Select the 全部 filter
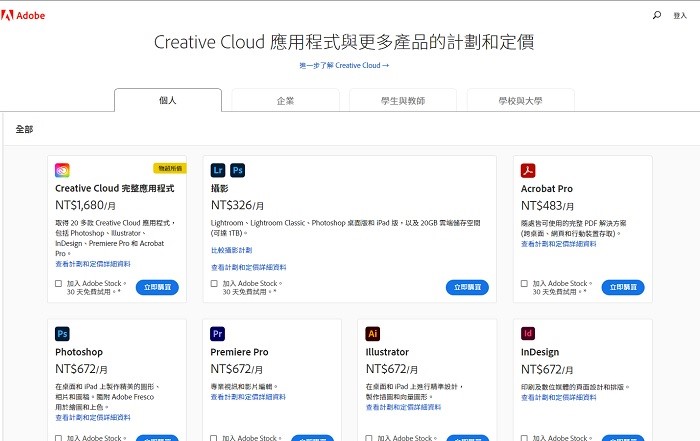Viewport: 700px width, 441px height. pos(25,129)
